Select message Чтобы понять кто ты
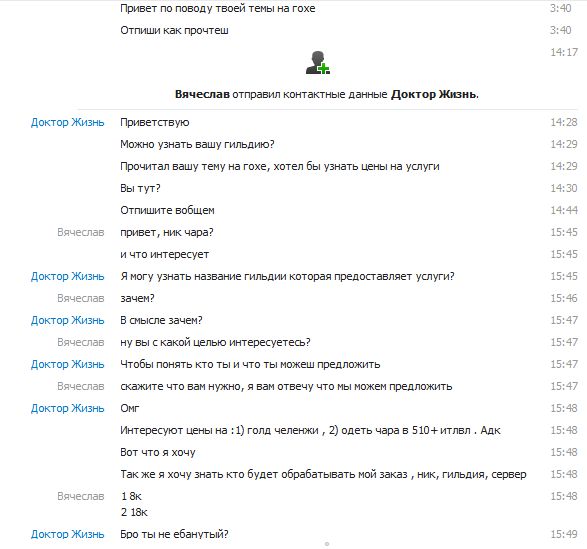 click(250, 364)
